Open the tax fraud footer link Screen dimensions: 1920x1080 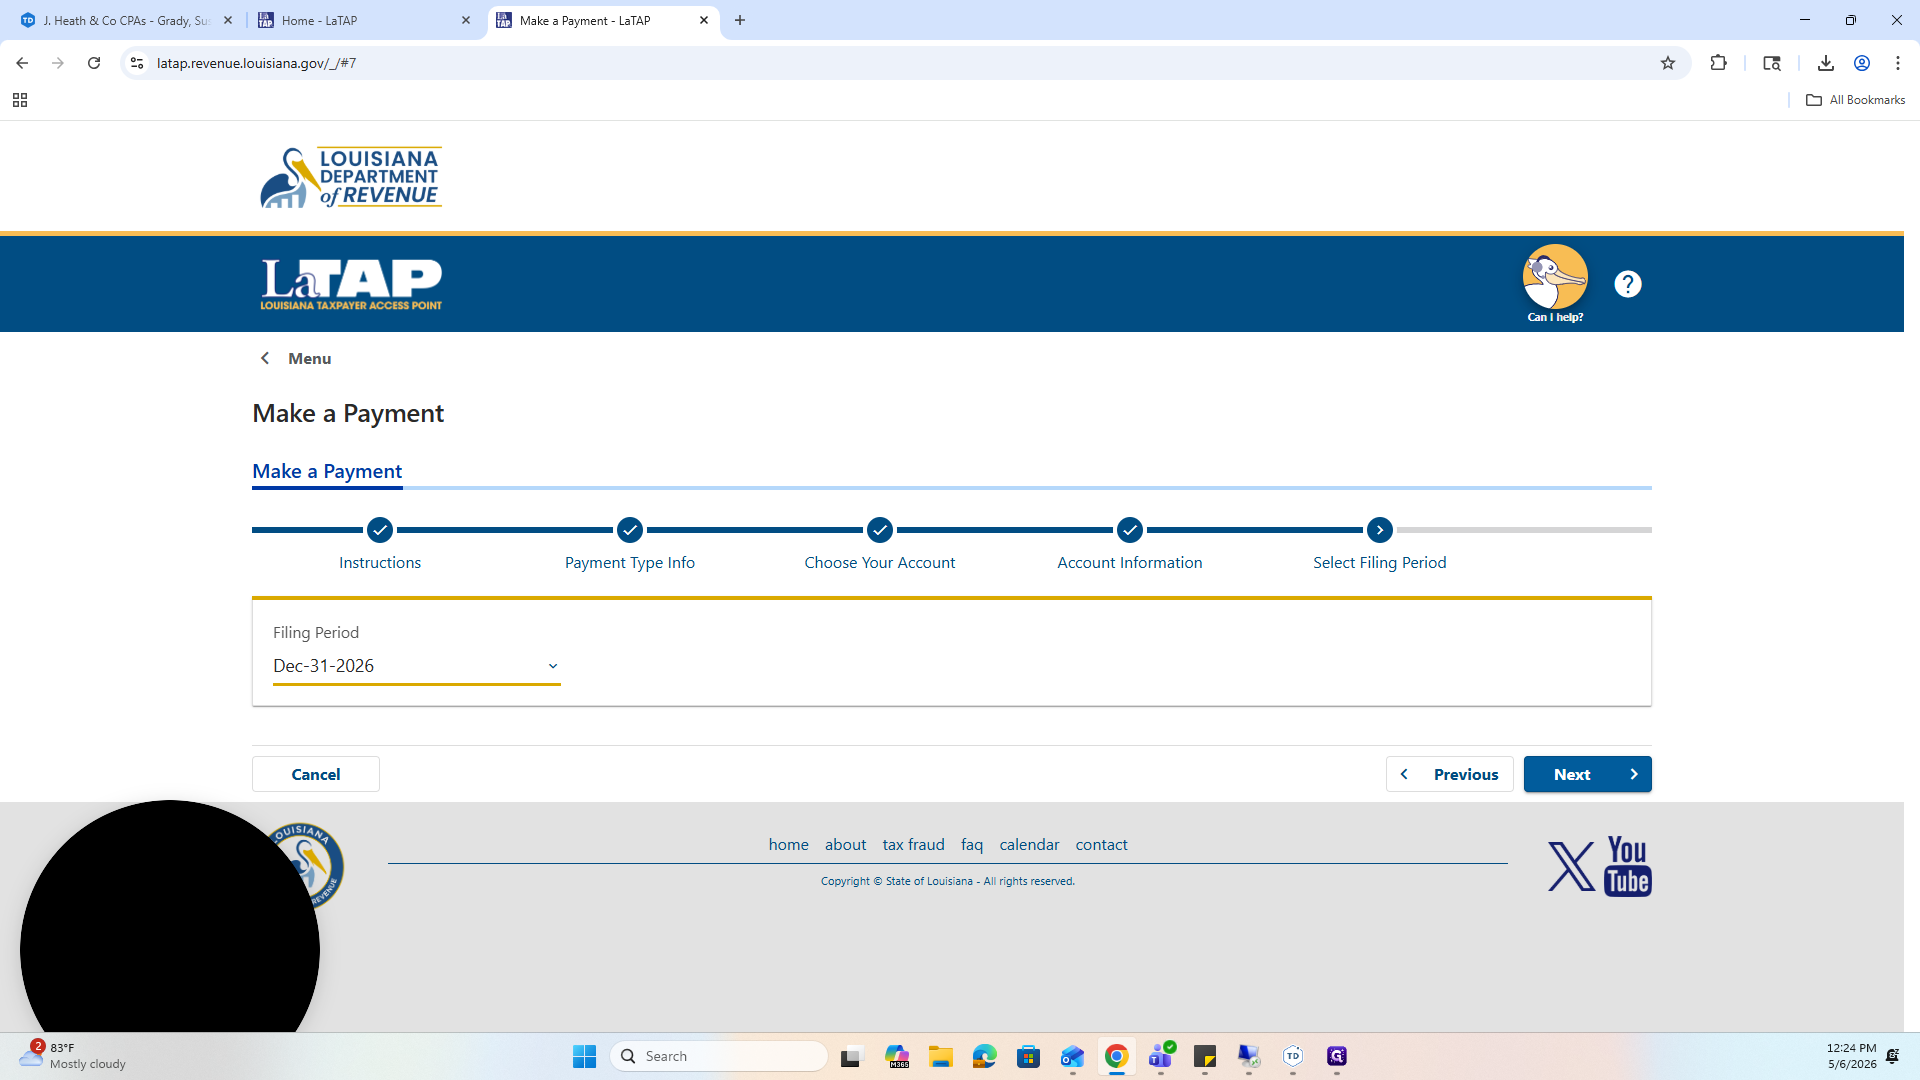point(913,845)
